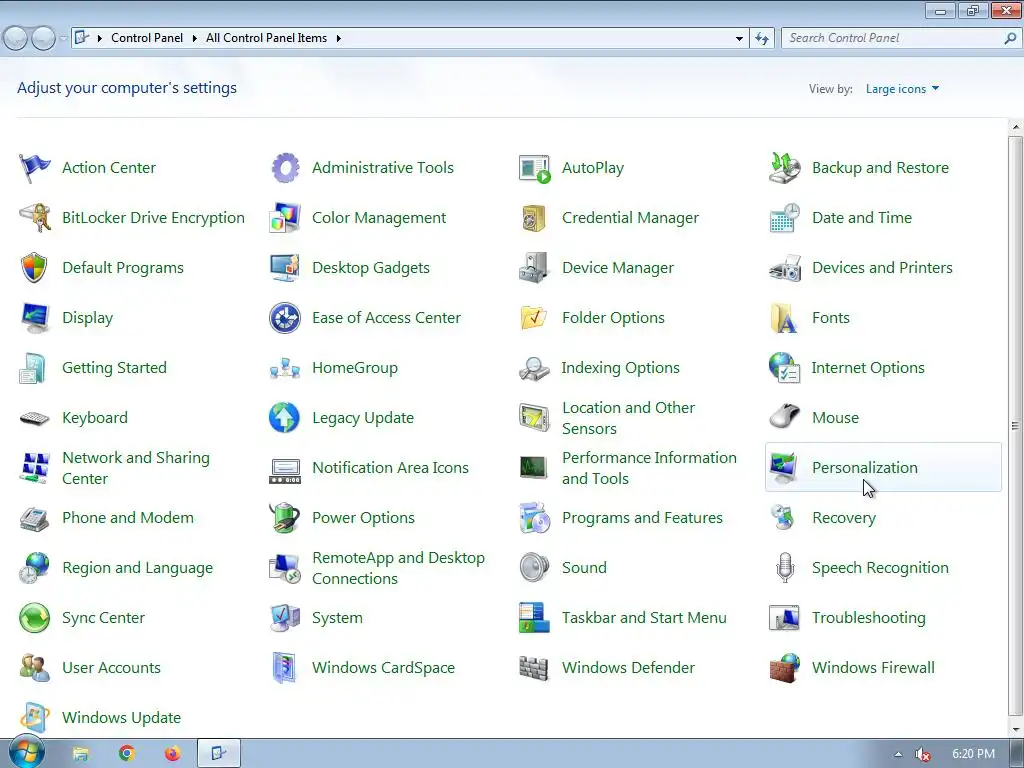The image size is (1024, 768).
Task: Open the Windows Firewall brick icon
Action: pyautogui.click(x=784, y=667)
